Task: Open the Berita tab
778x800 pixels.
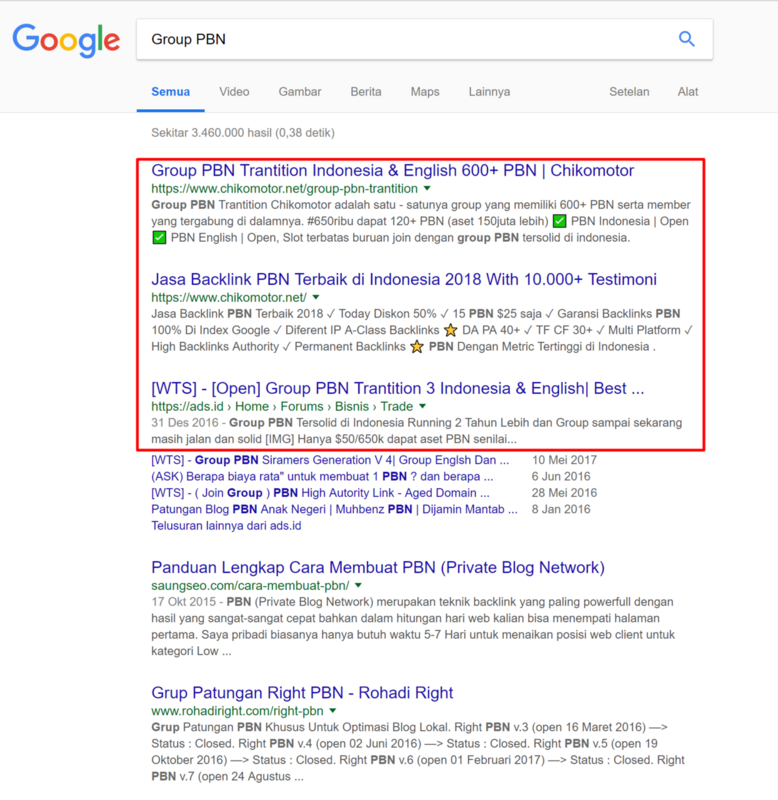Action: click(x=366, y=92)
